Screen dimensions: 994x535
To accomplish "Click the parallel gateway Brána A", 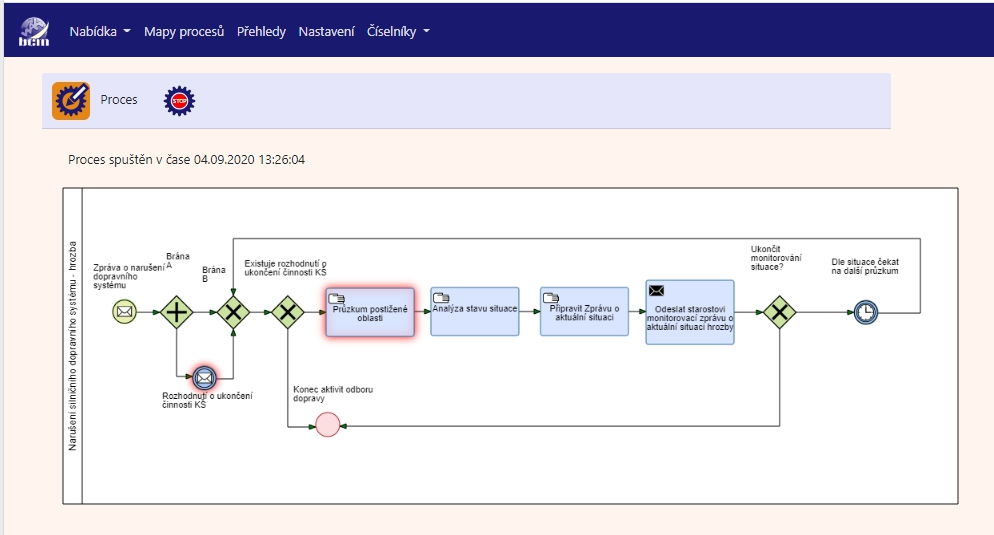I will (177, 312).
